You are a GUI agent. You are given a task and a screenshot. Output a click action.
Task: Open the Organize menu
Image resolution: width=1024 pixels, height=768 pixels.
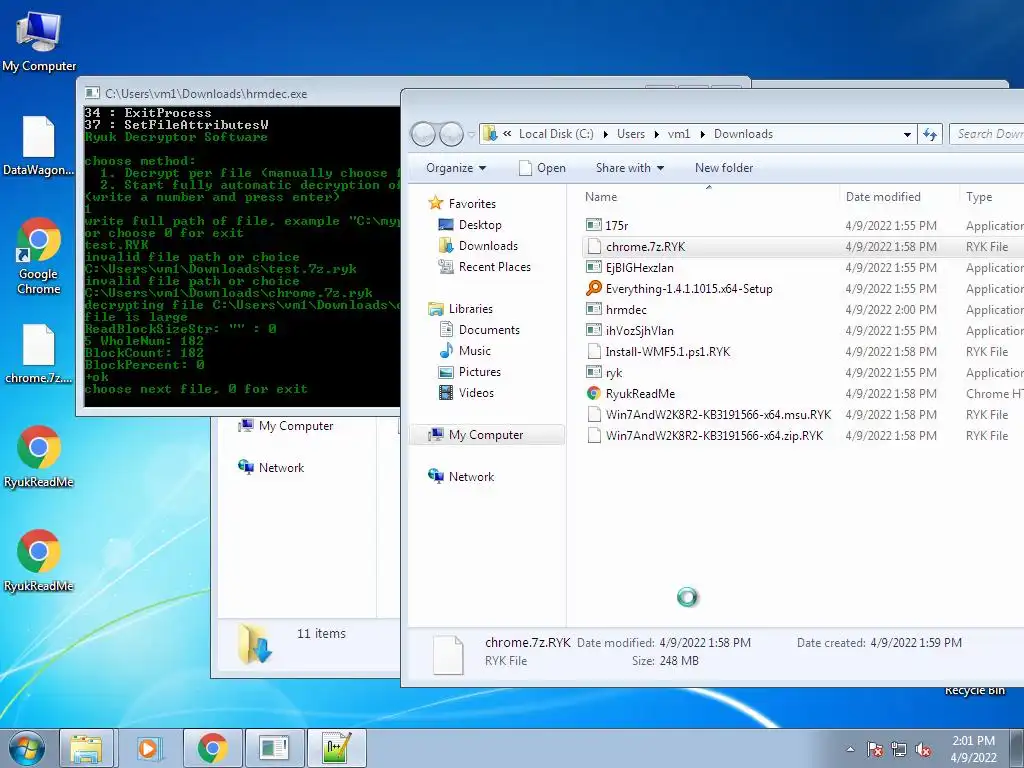(x=456, y=168)
